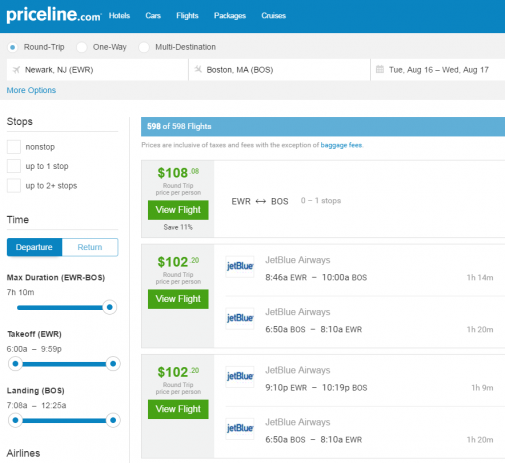The image size is (505, 463).
Task: Tick the up to 2+ stops checkbox
Action: (14, 186)
